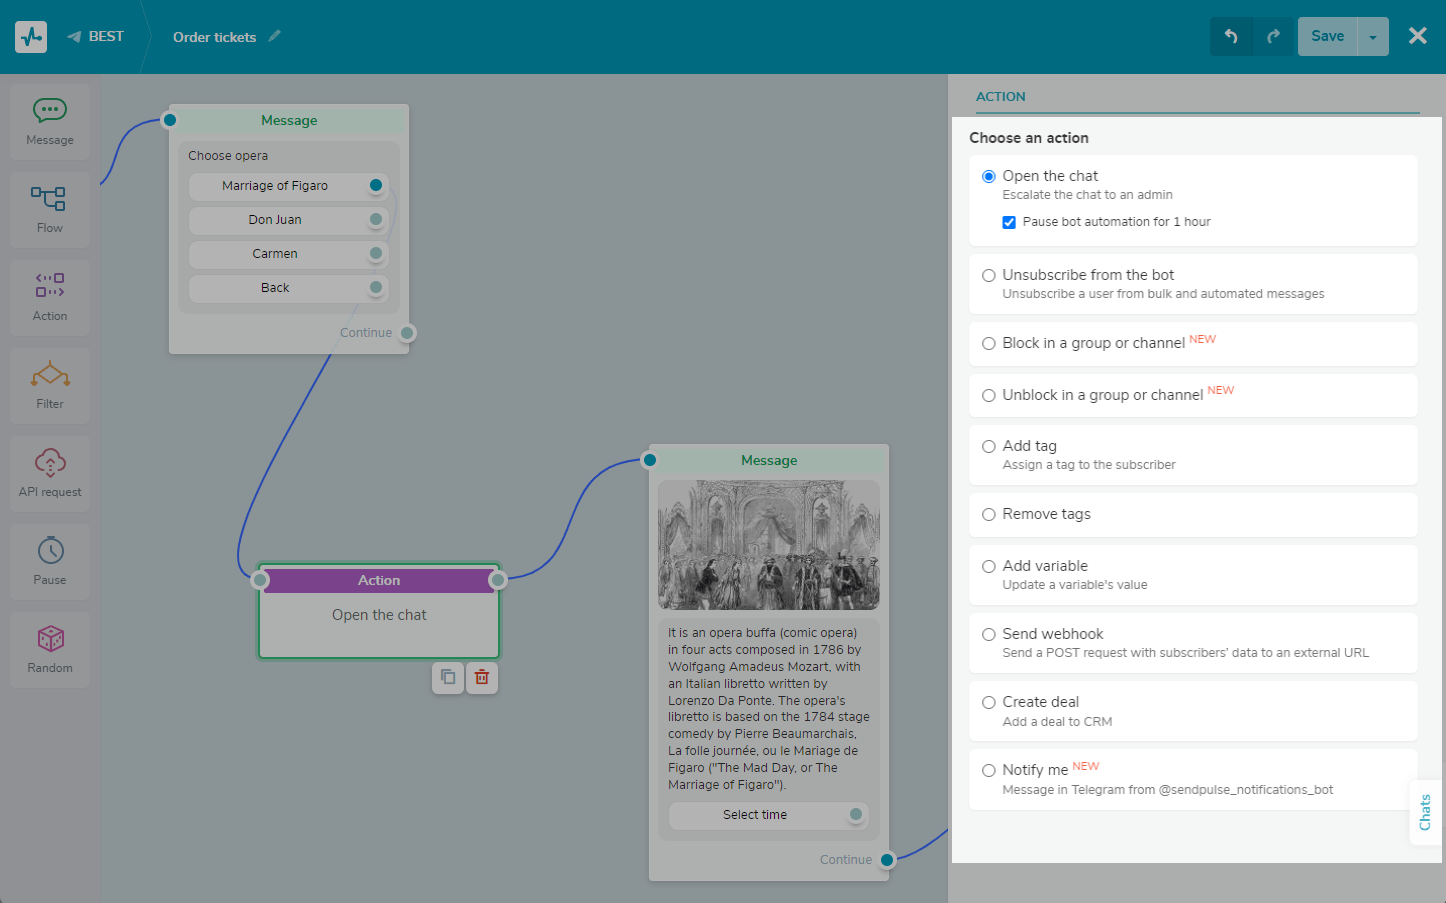The height and width of the screenshot is (903, 1446).
Task: Click the undo arrow button
Action: (1231, 37)
